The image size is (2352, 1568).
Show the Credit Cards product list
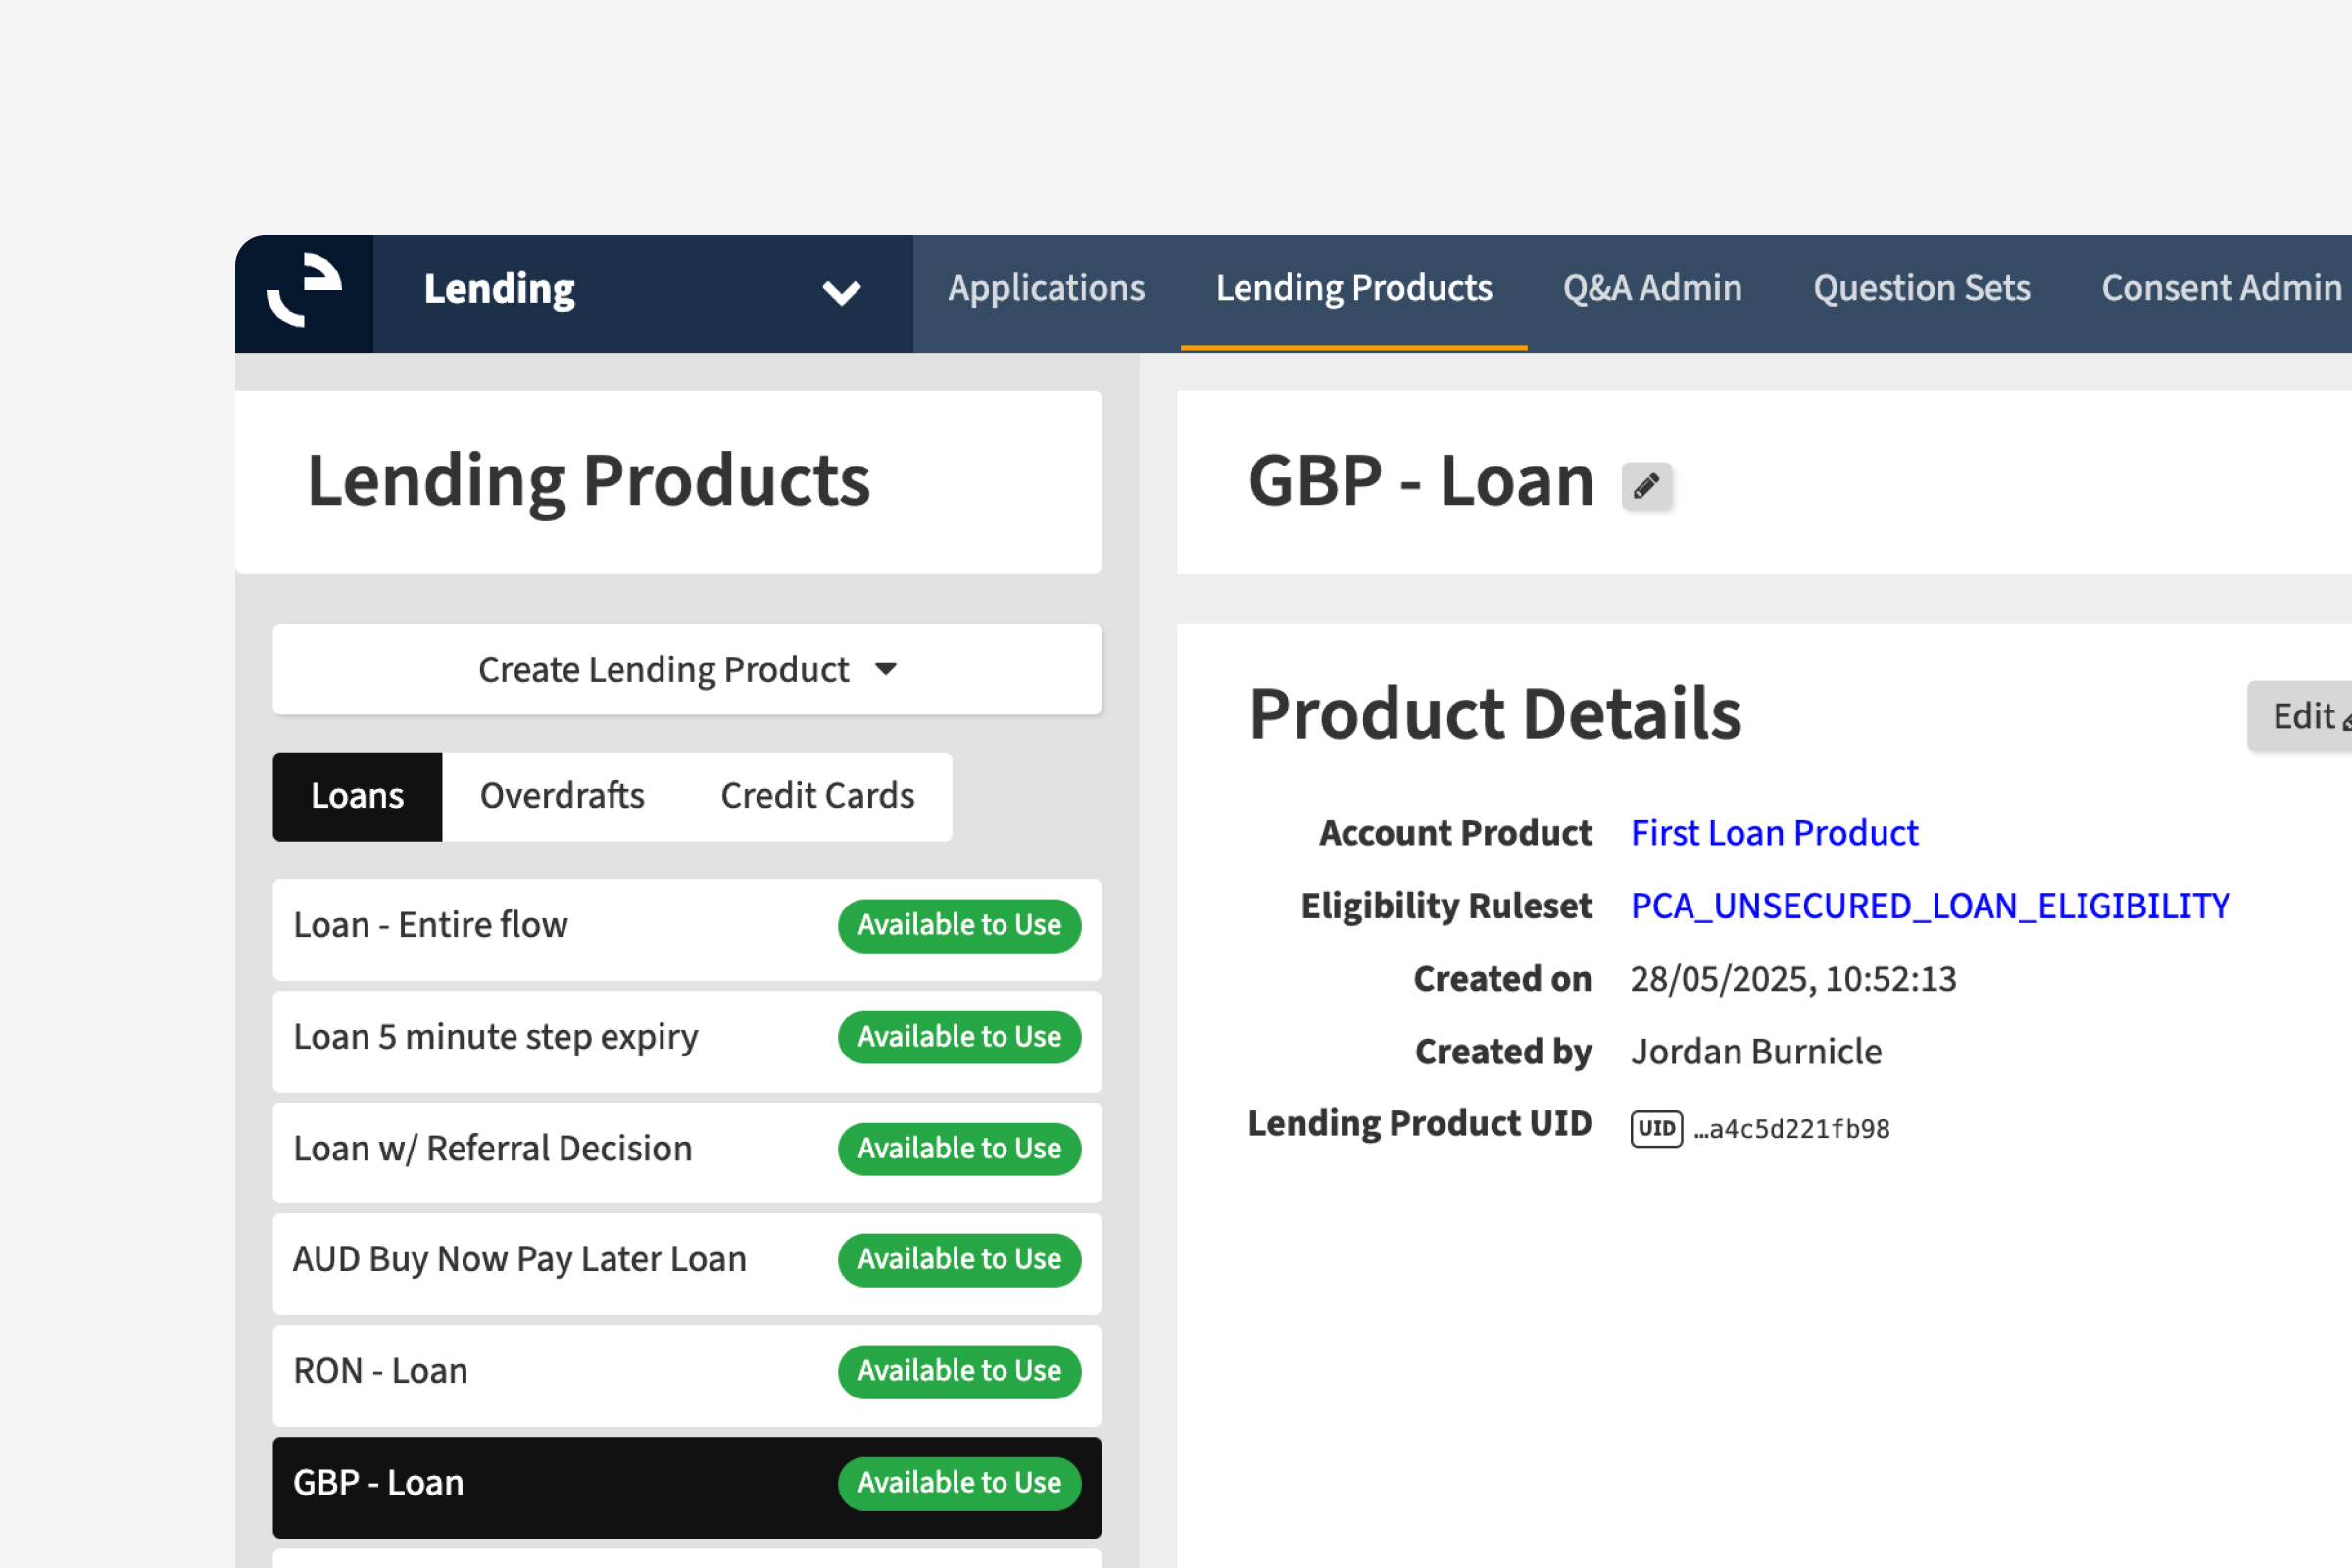click(x=817, y=796)
